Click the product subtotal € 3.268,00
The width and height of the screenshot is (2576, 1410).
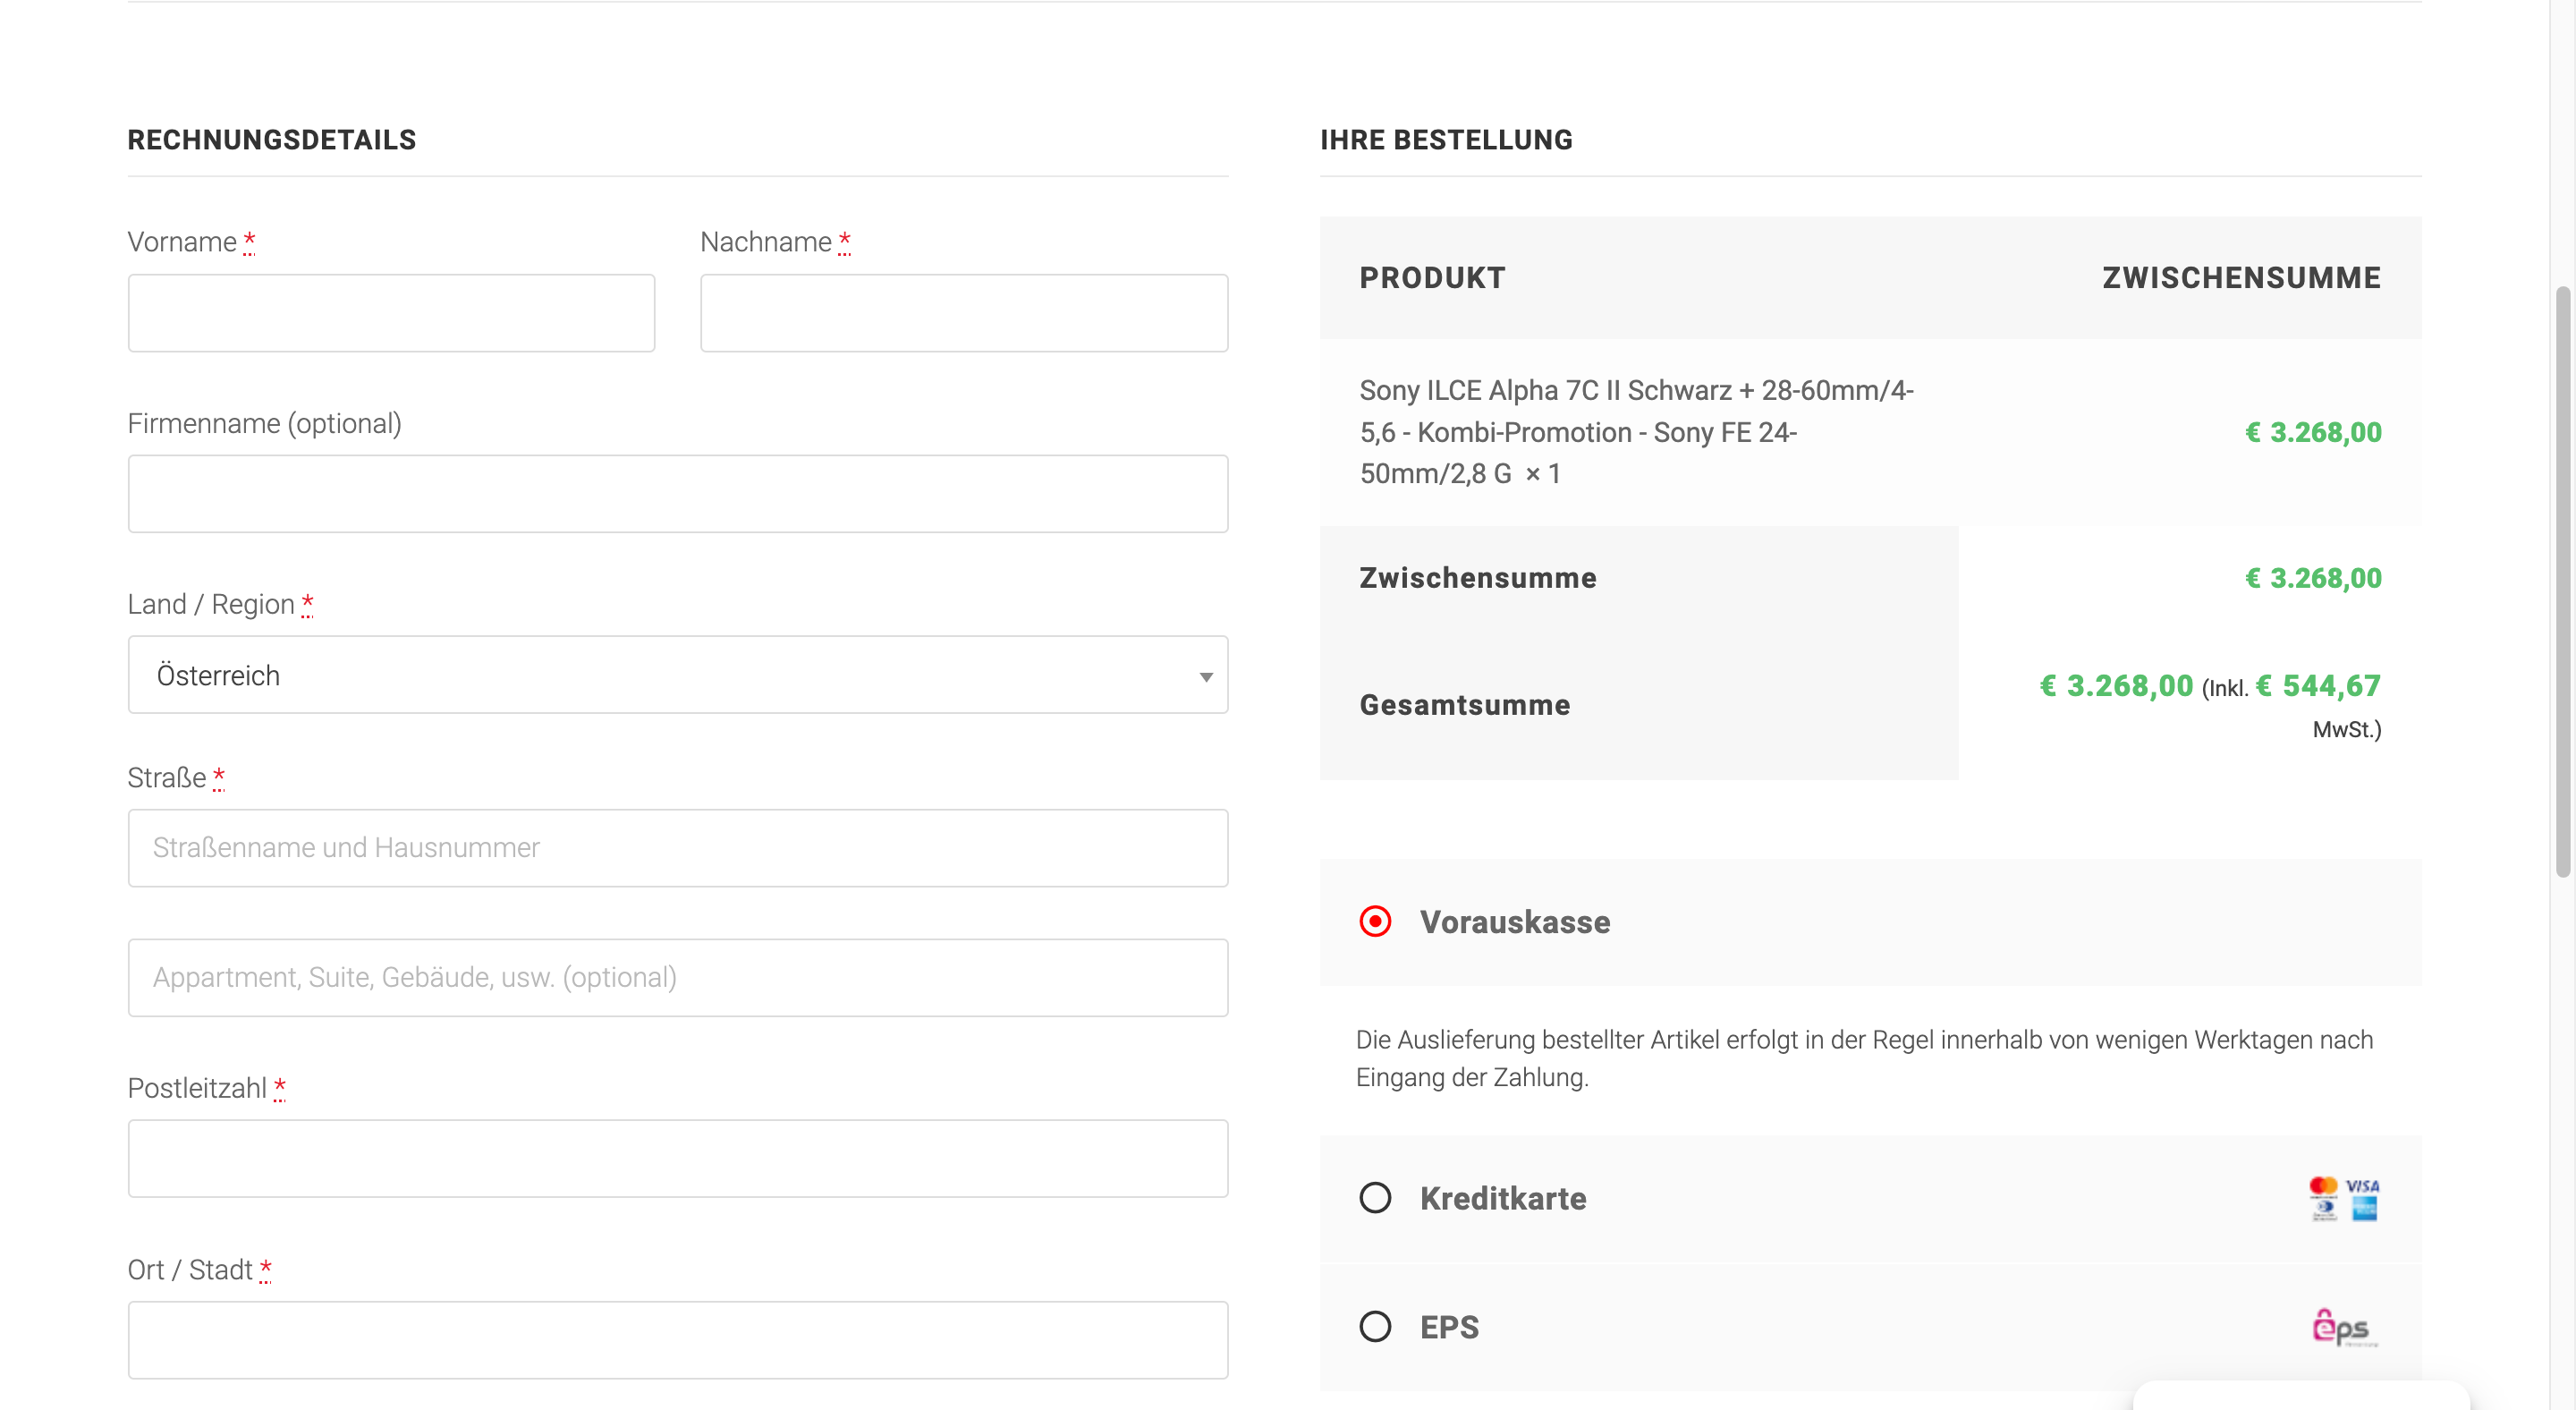pyautogui.click(x=2313, y=432)
